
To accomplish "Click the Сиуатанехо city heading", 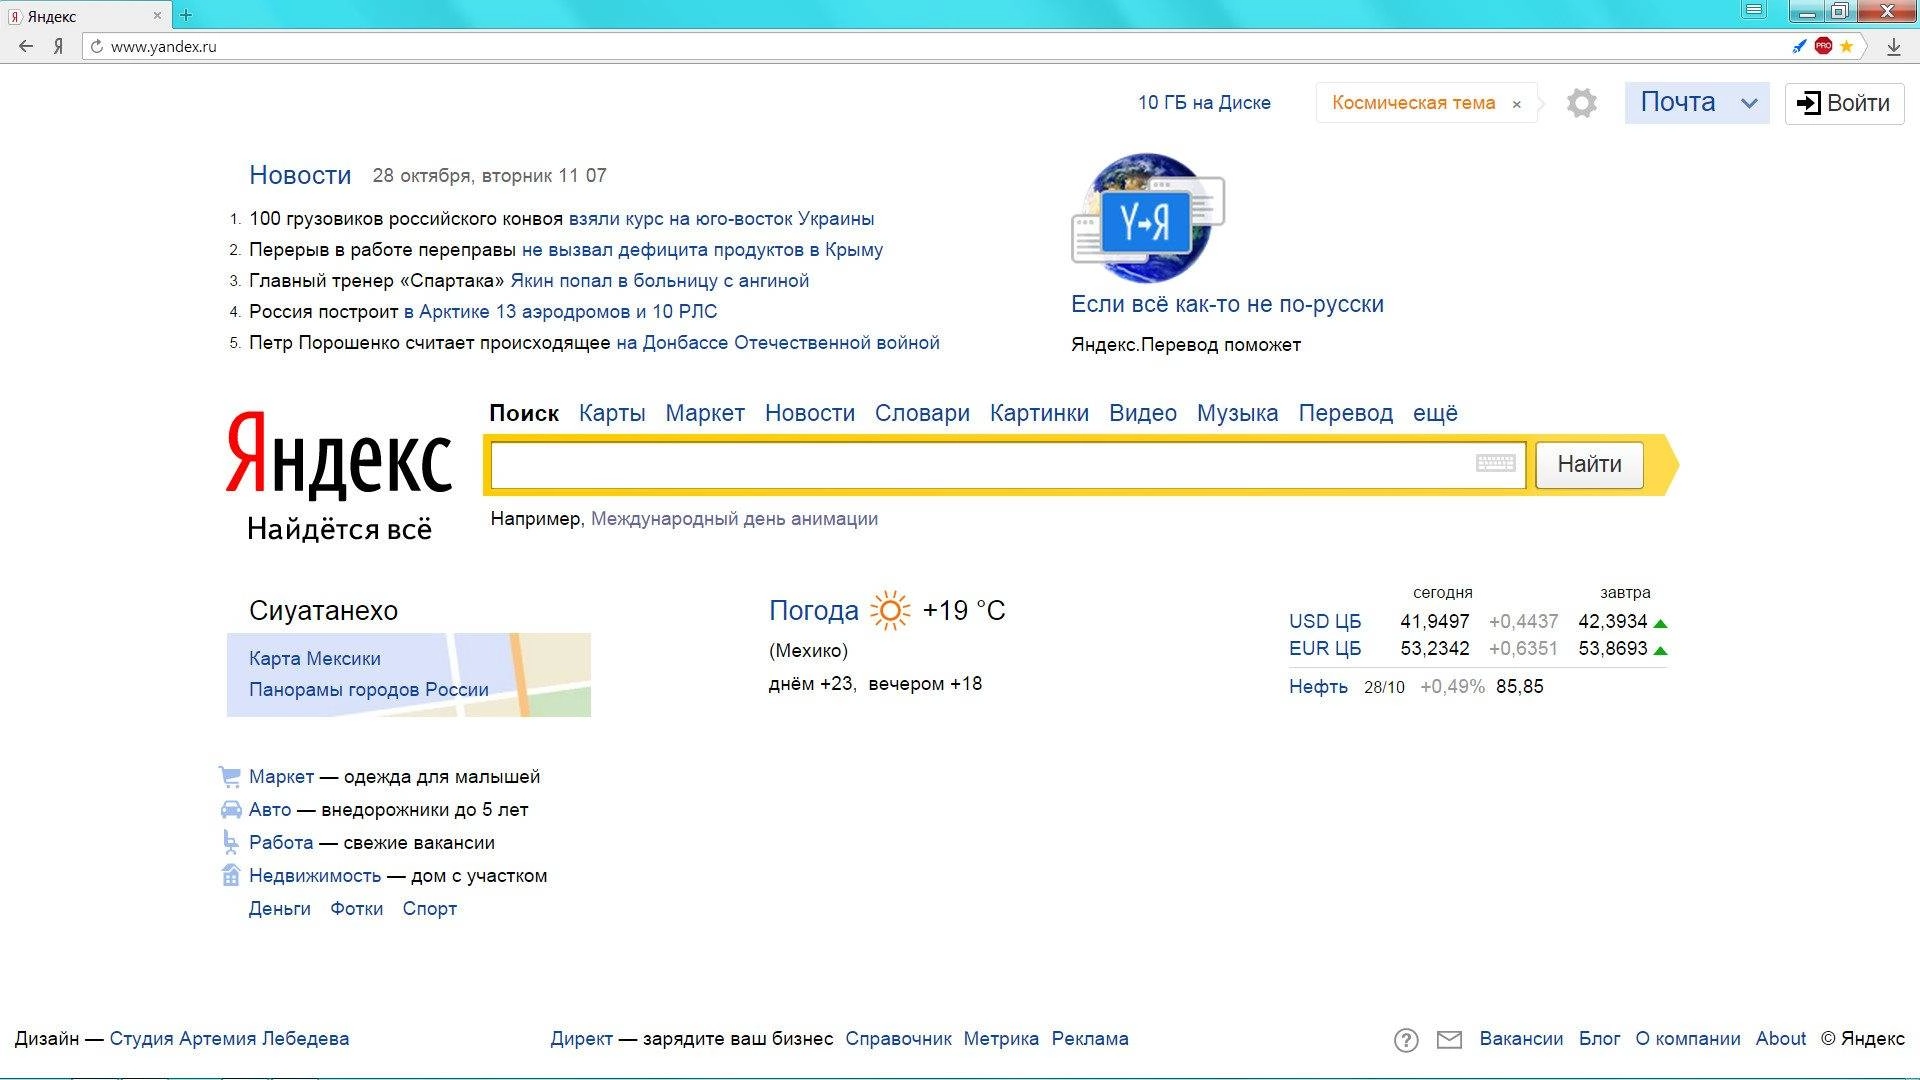I will coord(323,610).
